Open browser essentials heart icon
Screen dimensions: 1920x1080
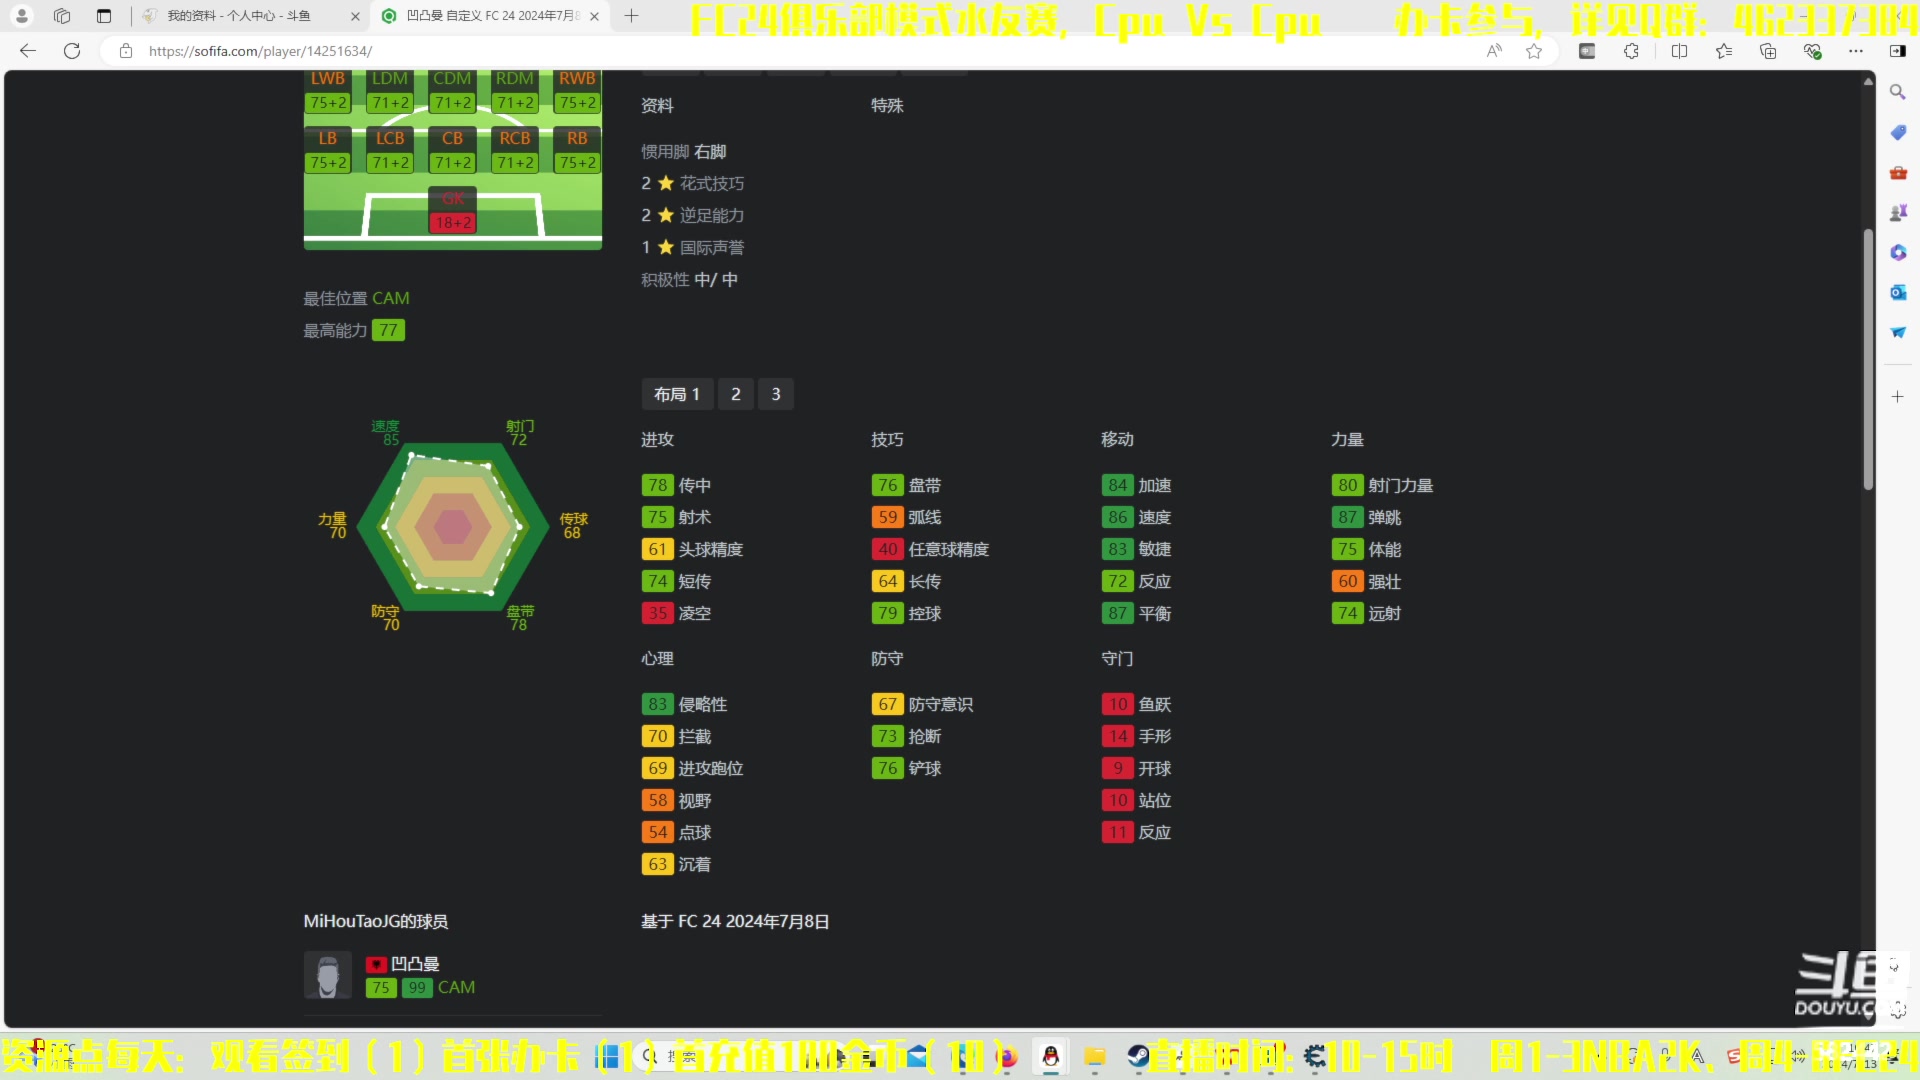pyautogui.click(x=1812, y=51)
